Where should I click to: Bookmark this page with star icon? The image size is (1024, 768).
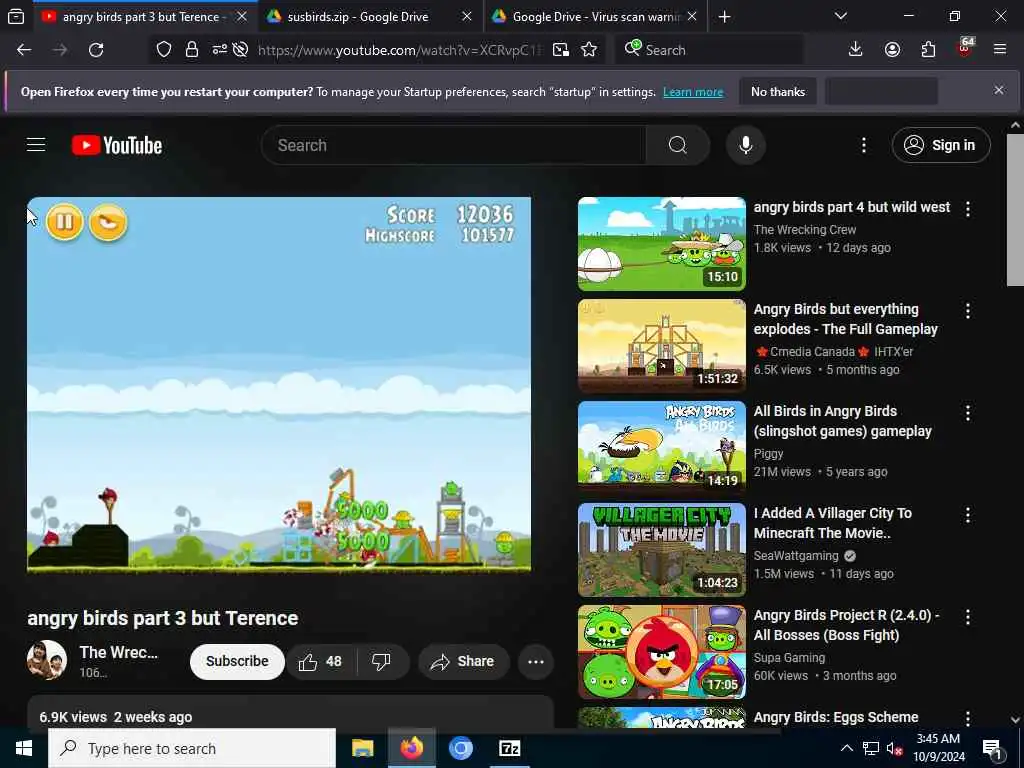click(x=588, y=50)
